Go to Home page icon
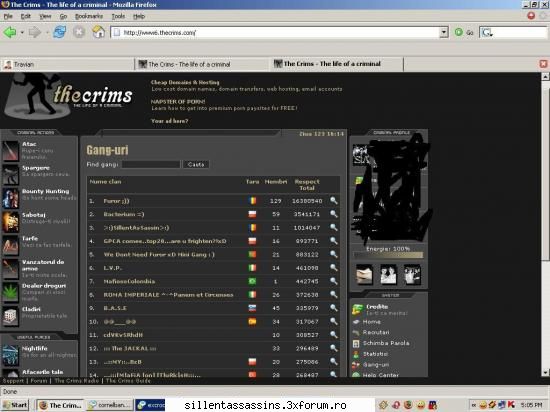 pos(99,32)
